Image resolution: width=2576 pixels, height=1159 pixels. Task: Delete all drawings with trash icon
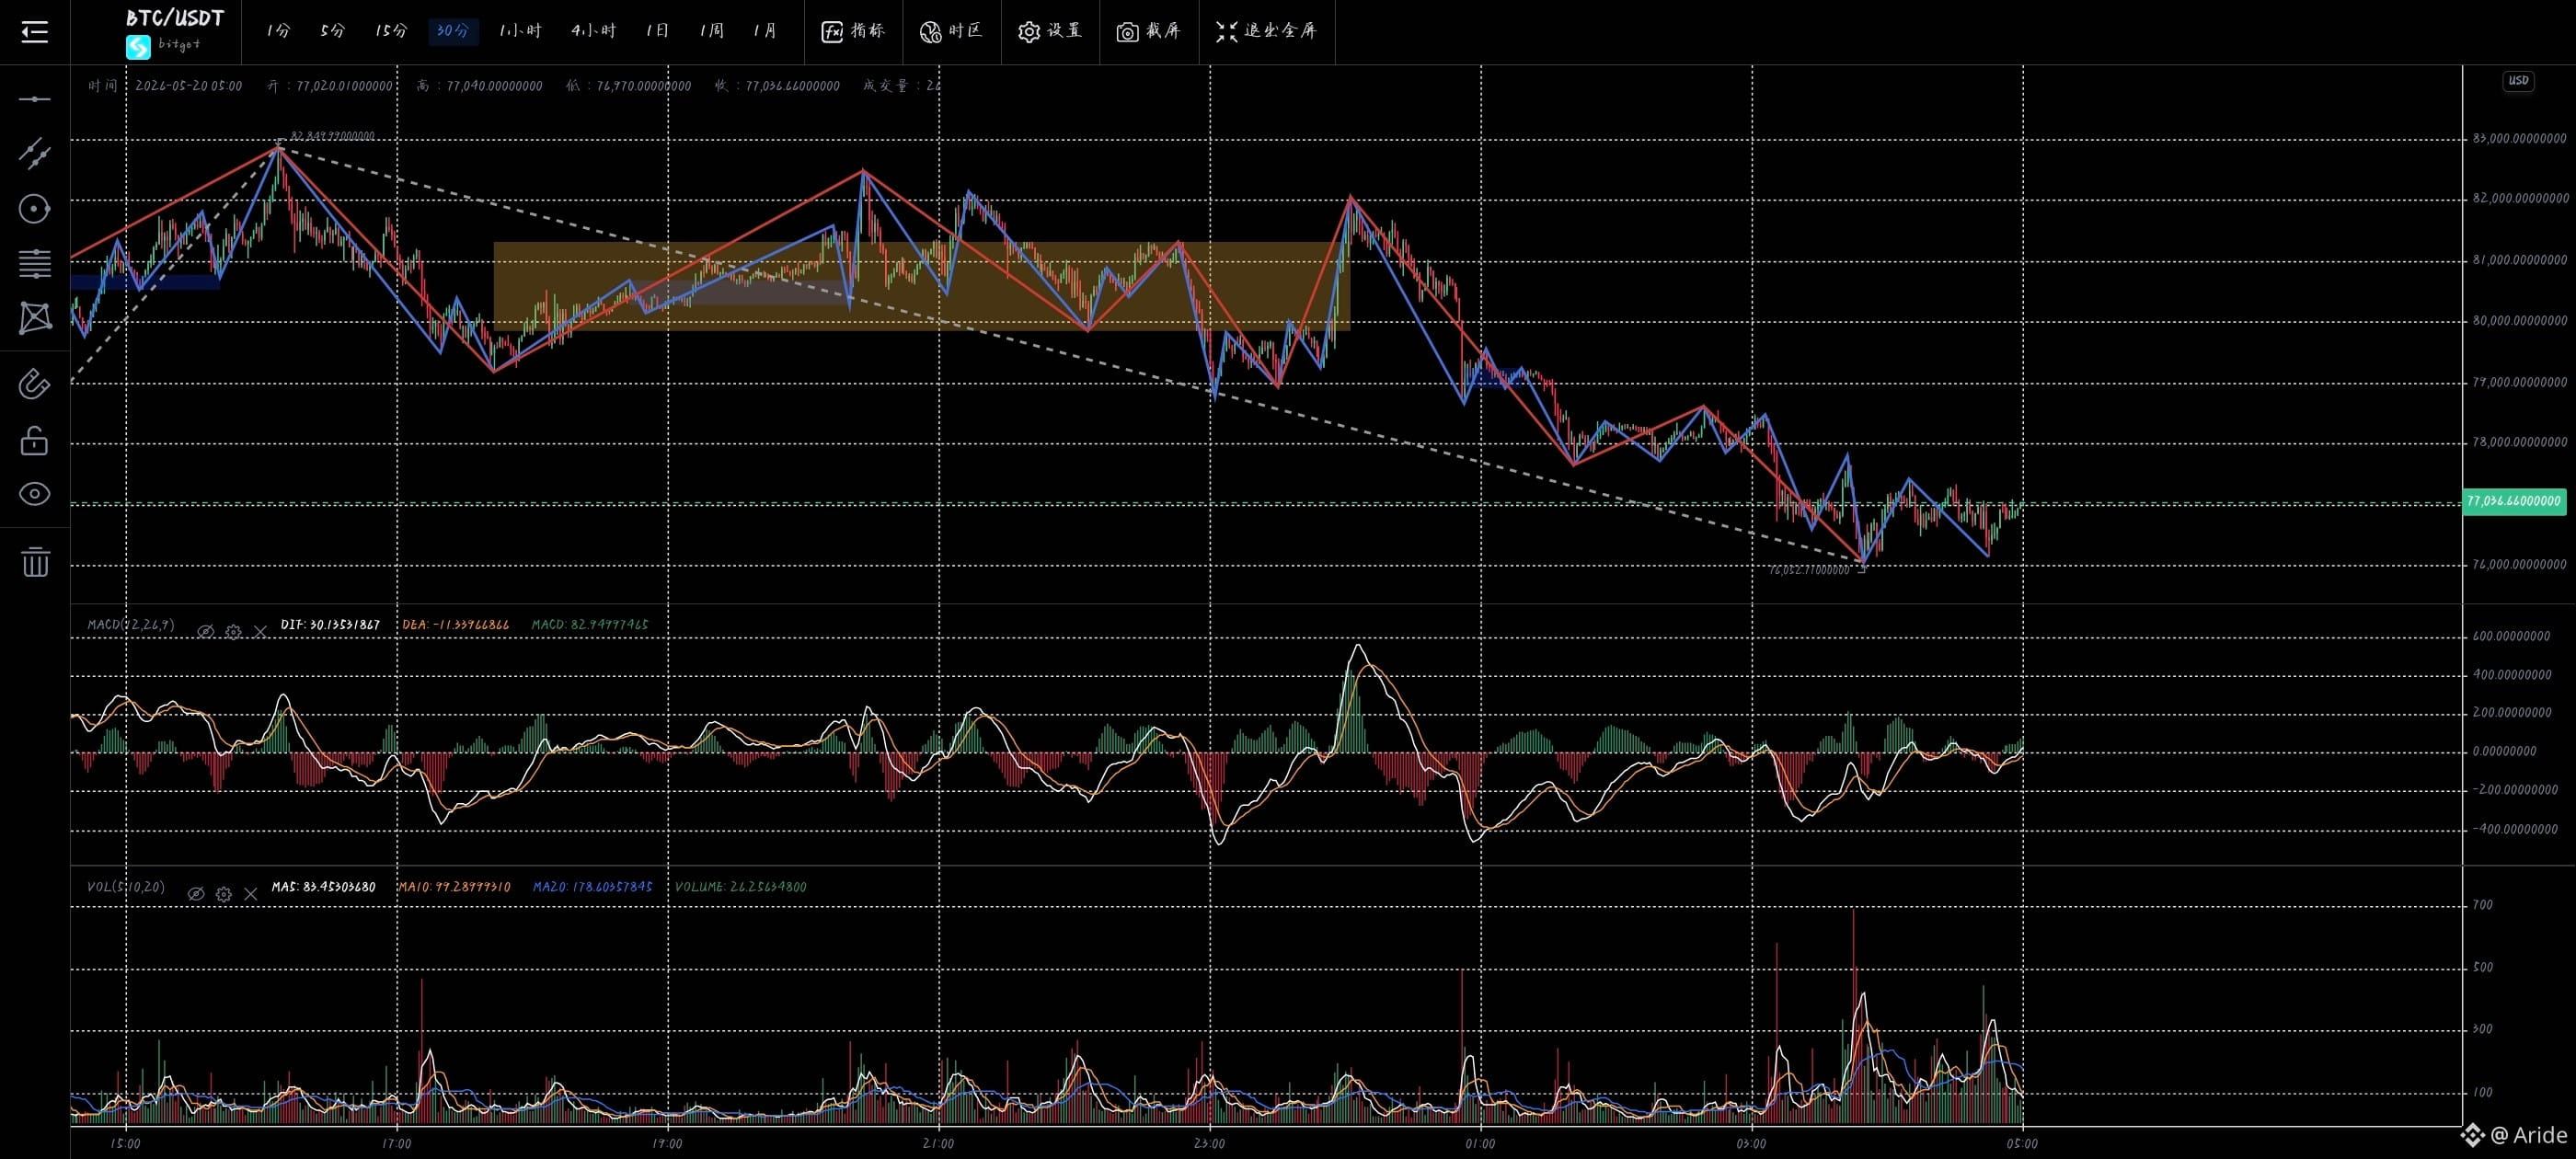(x=35, y=562)
